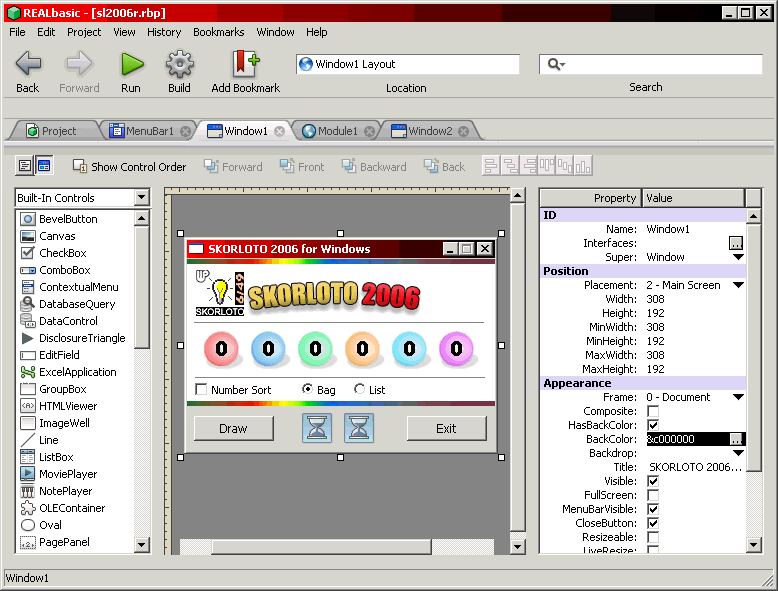Click the Draw button in layout

click(233, 428)
